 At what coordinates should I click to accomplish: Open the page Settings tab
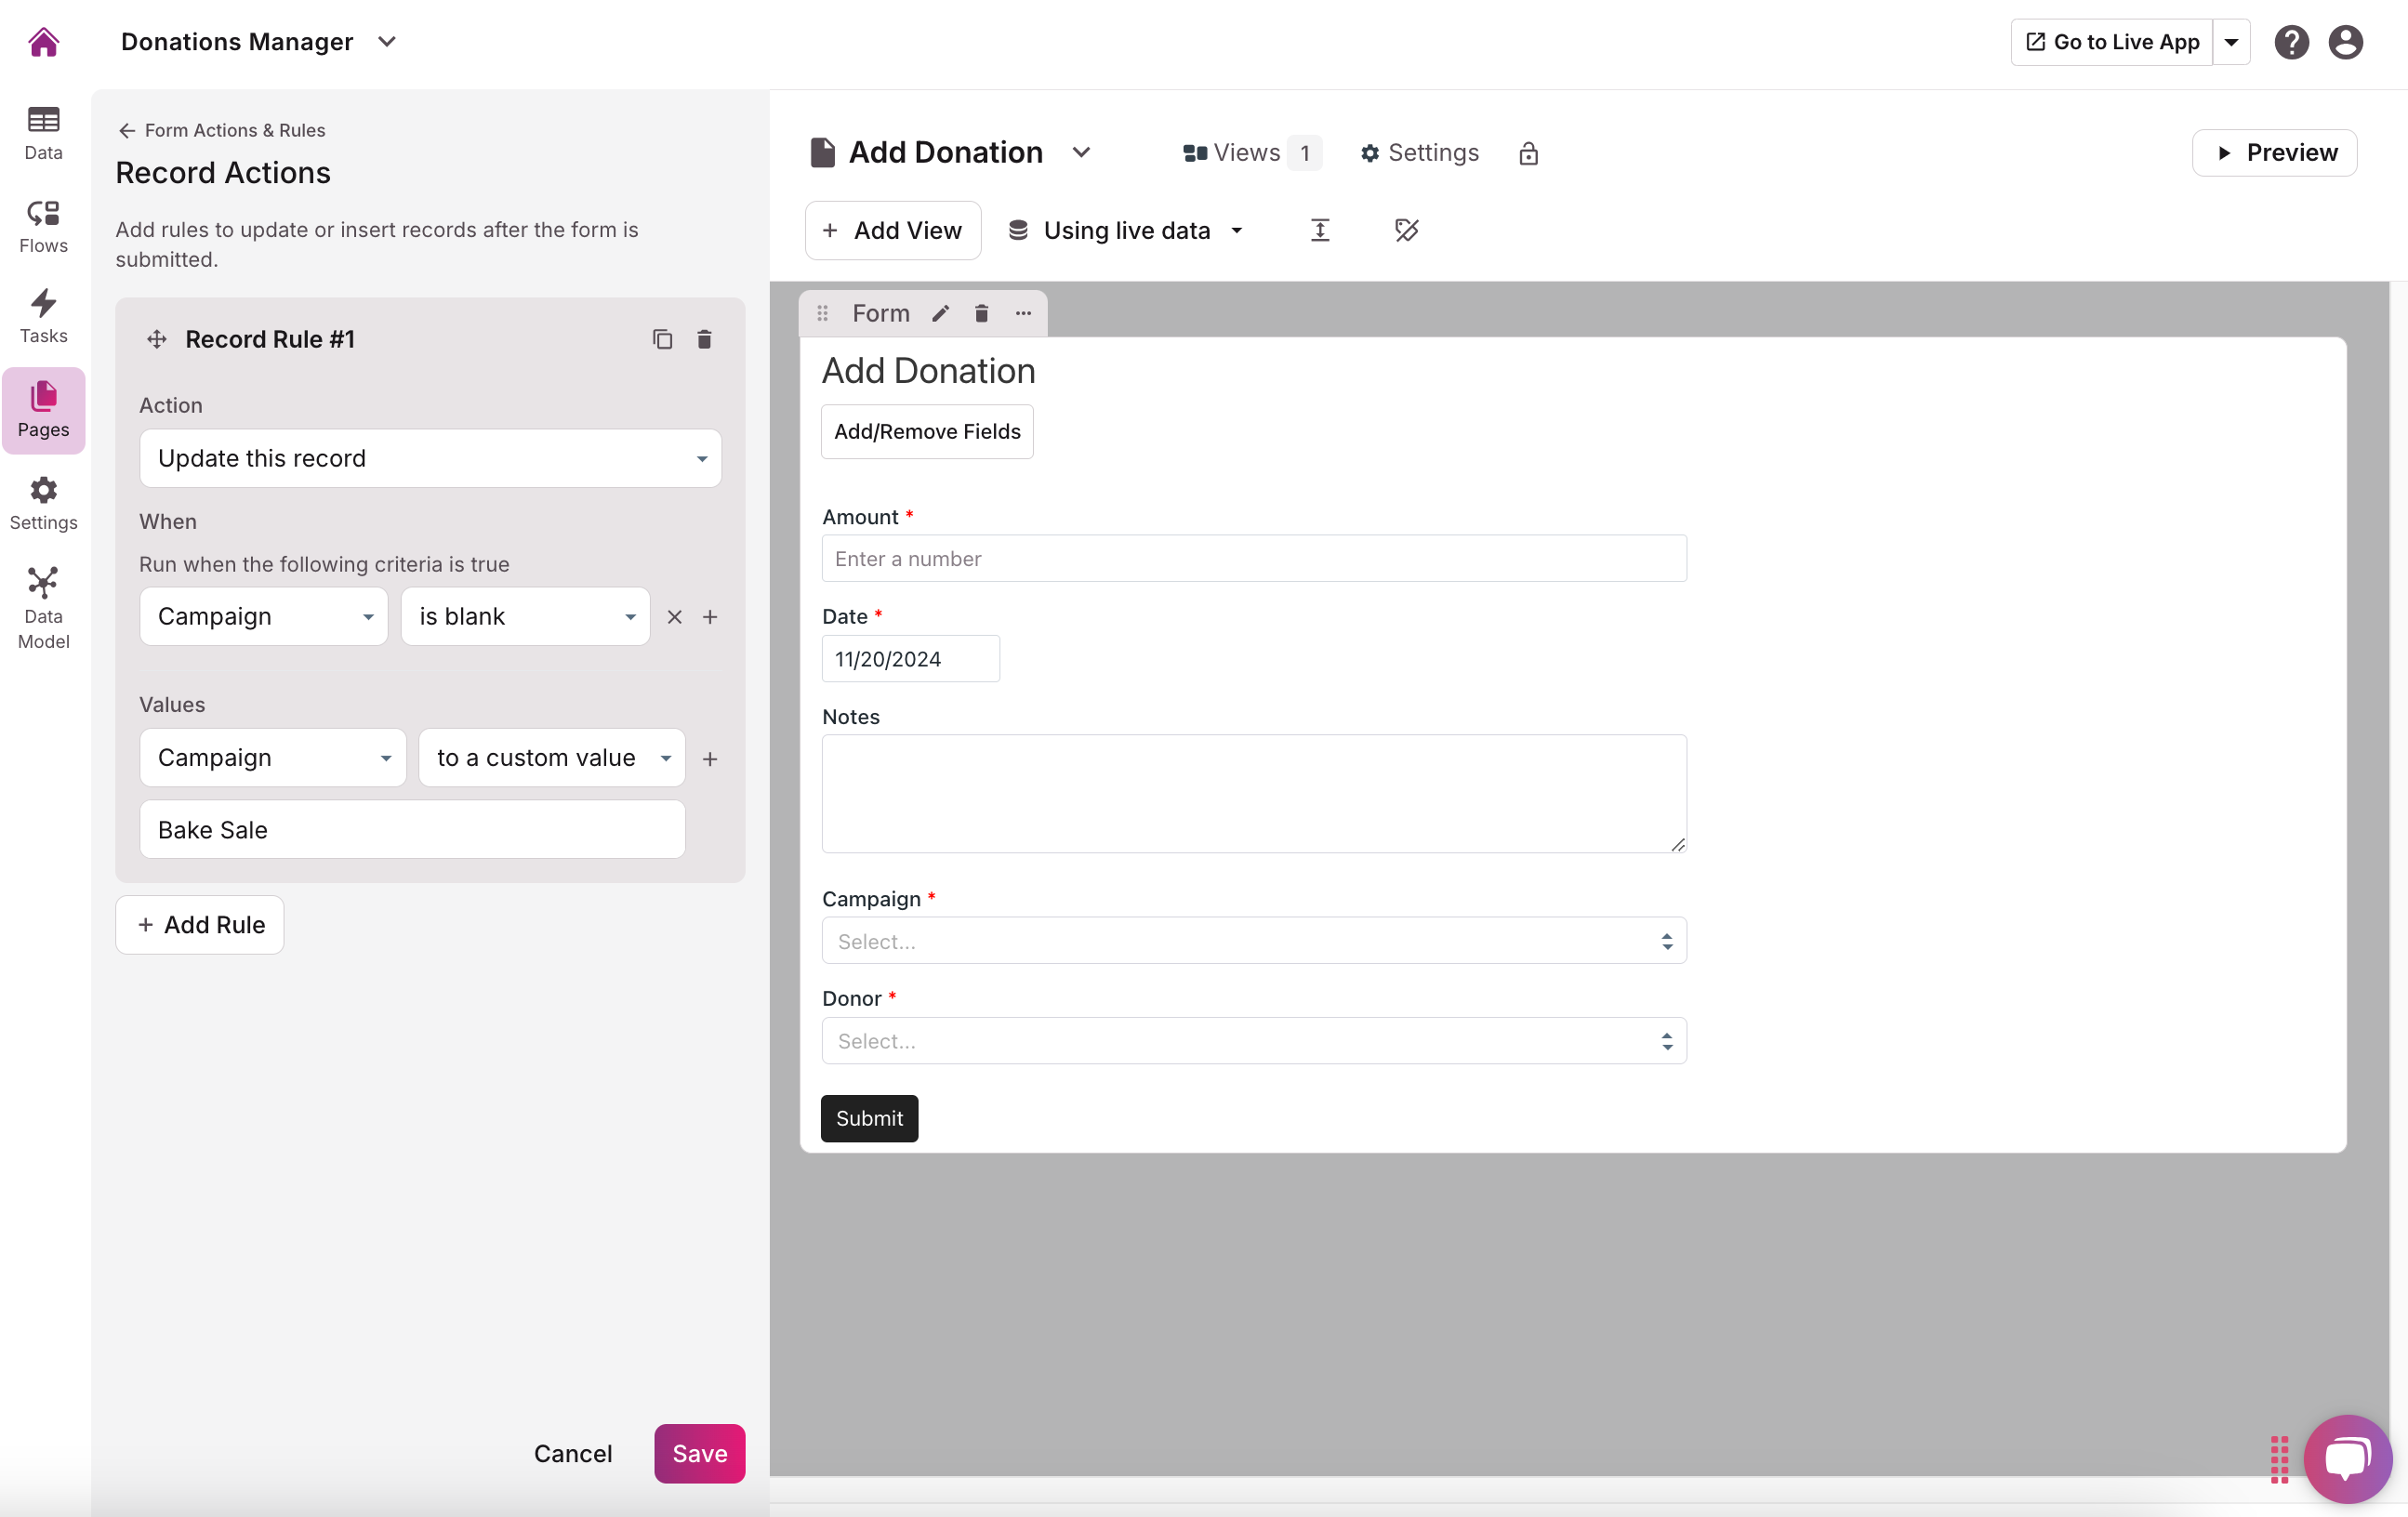coord(1419,153)
